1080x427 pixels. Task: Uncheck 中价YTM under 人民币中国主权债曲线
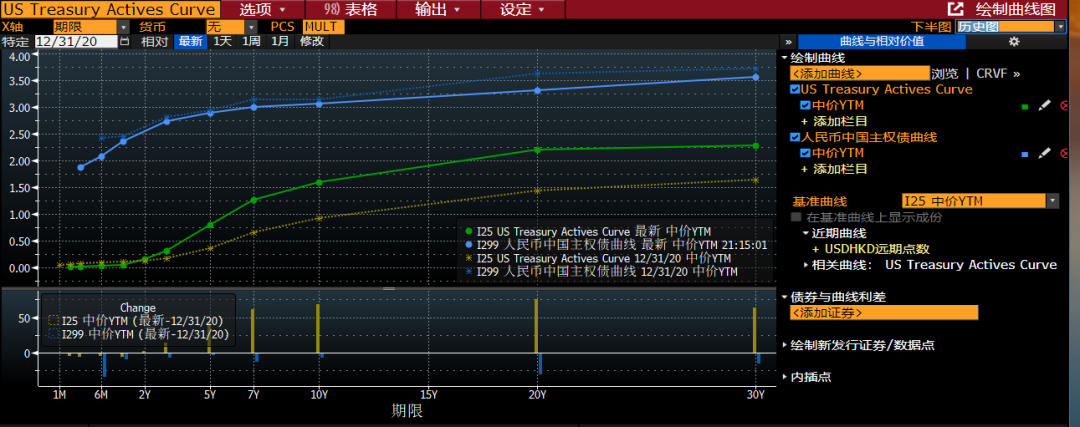[x=805, y=153]
